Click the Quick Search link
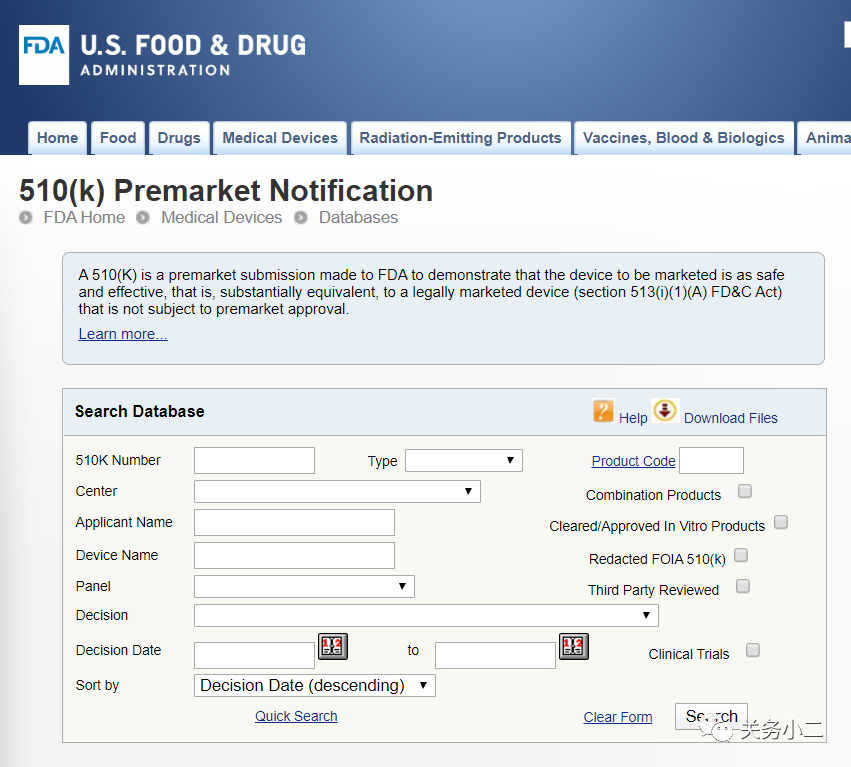 tap(296, 716)
